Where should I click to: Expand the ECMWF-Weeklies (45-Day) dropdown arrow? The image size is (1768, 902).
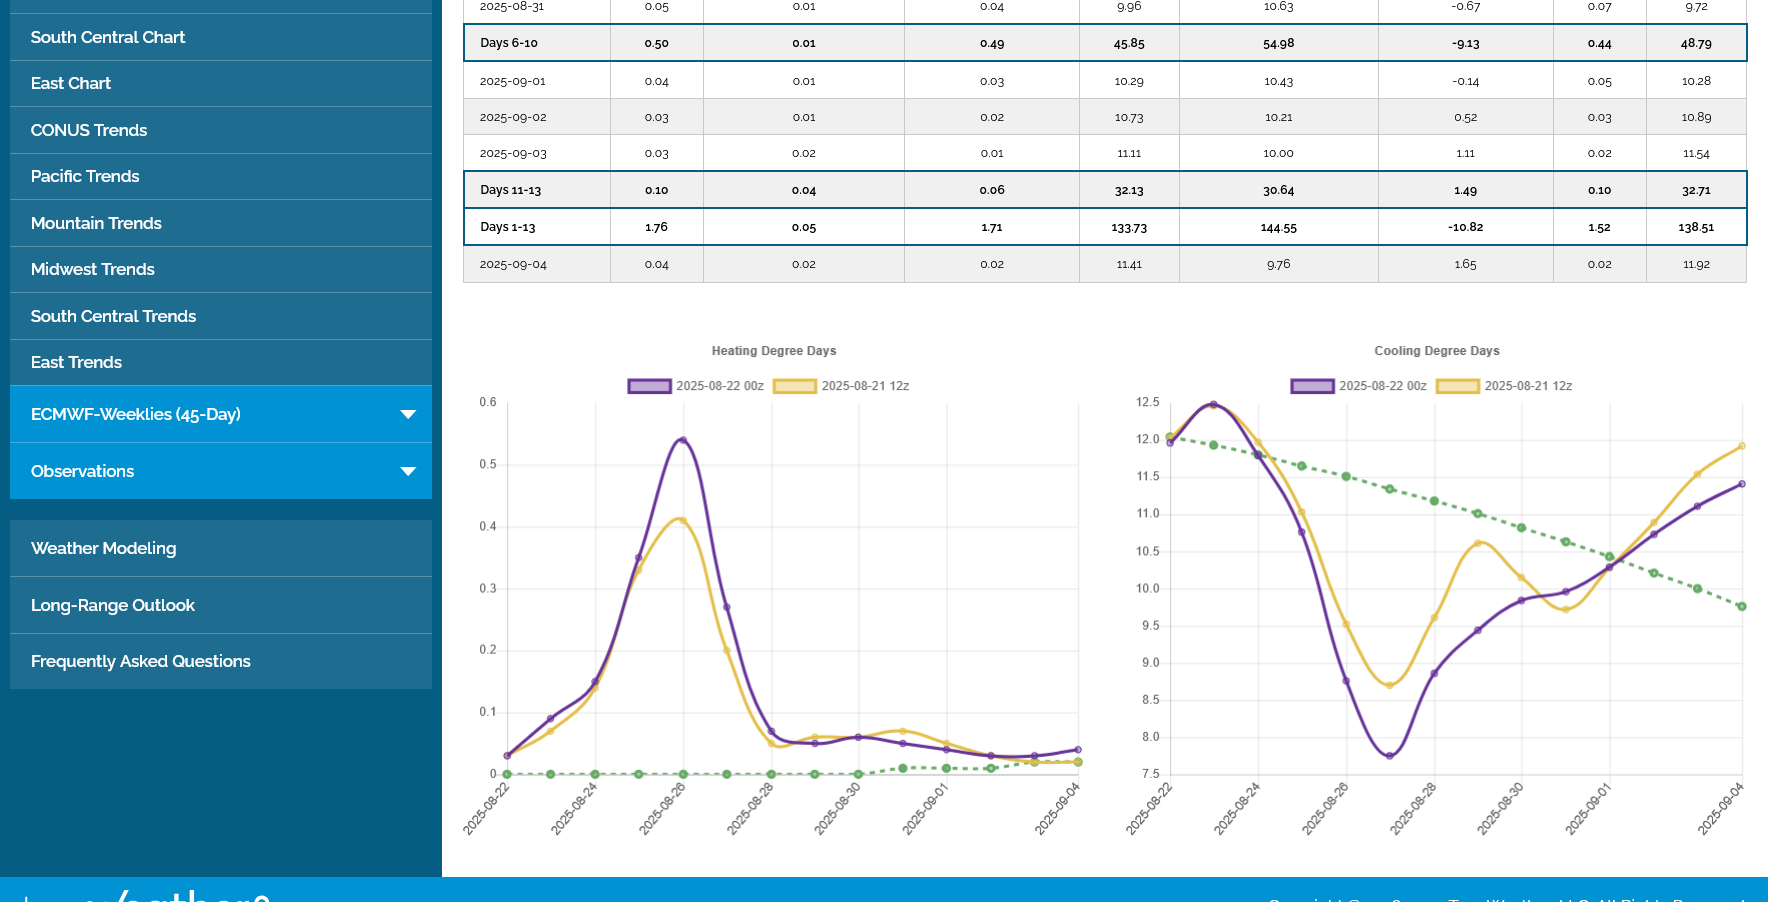407,414
